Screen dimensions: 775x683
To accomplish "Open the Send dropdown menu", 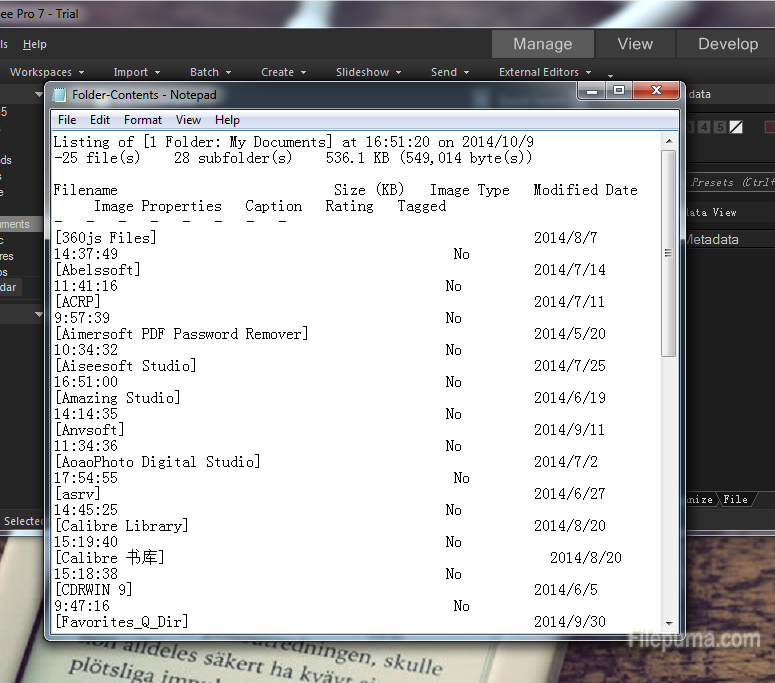I will (x=449, y=72).
